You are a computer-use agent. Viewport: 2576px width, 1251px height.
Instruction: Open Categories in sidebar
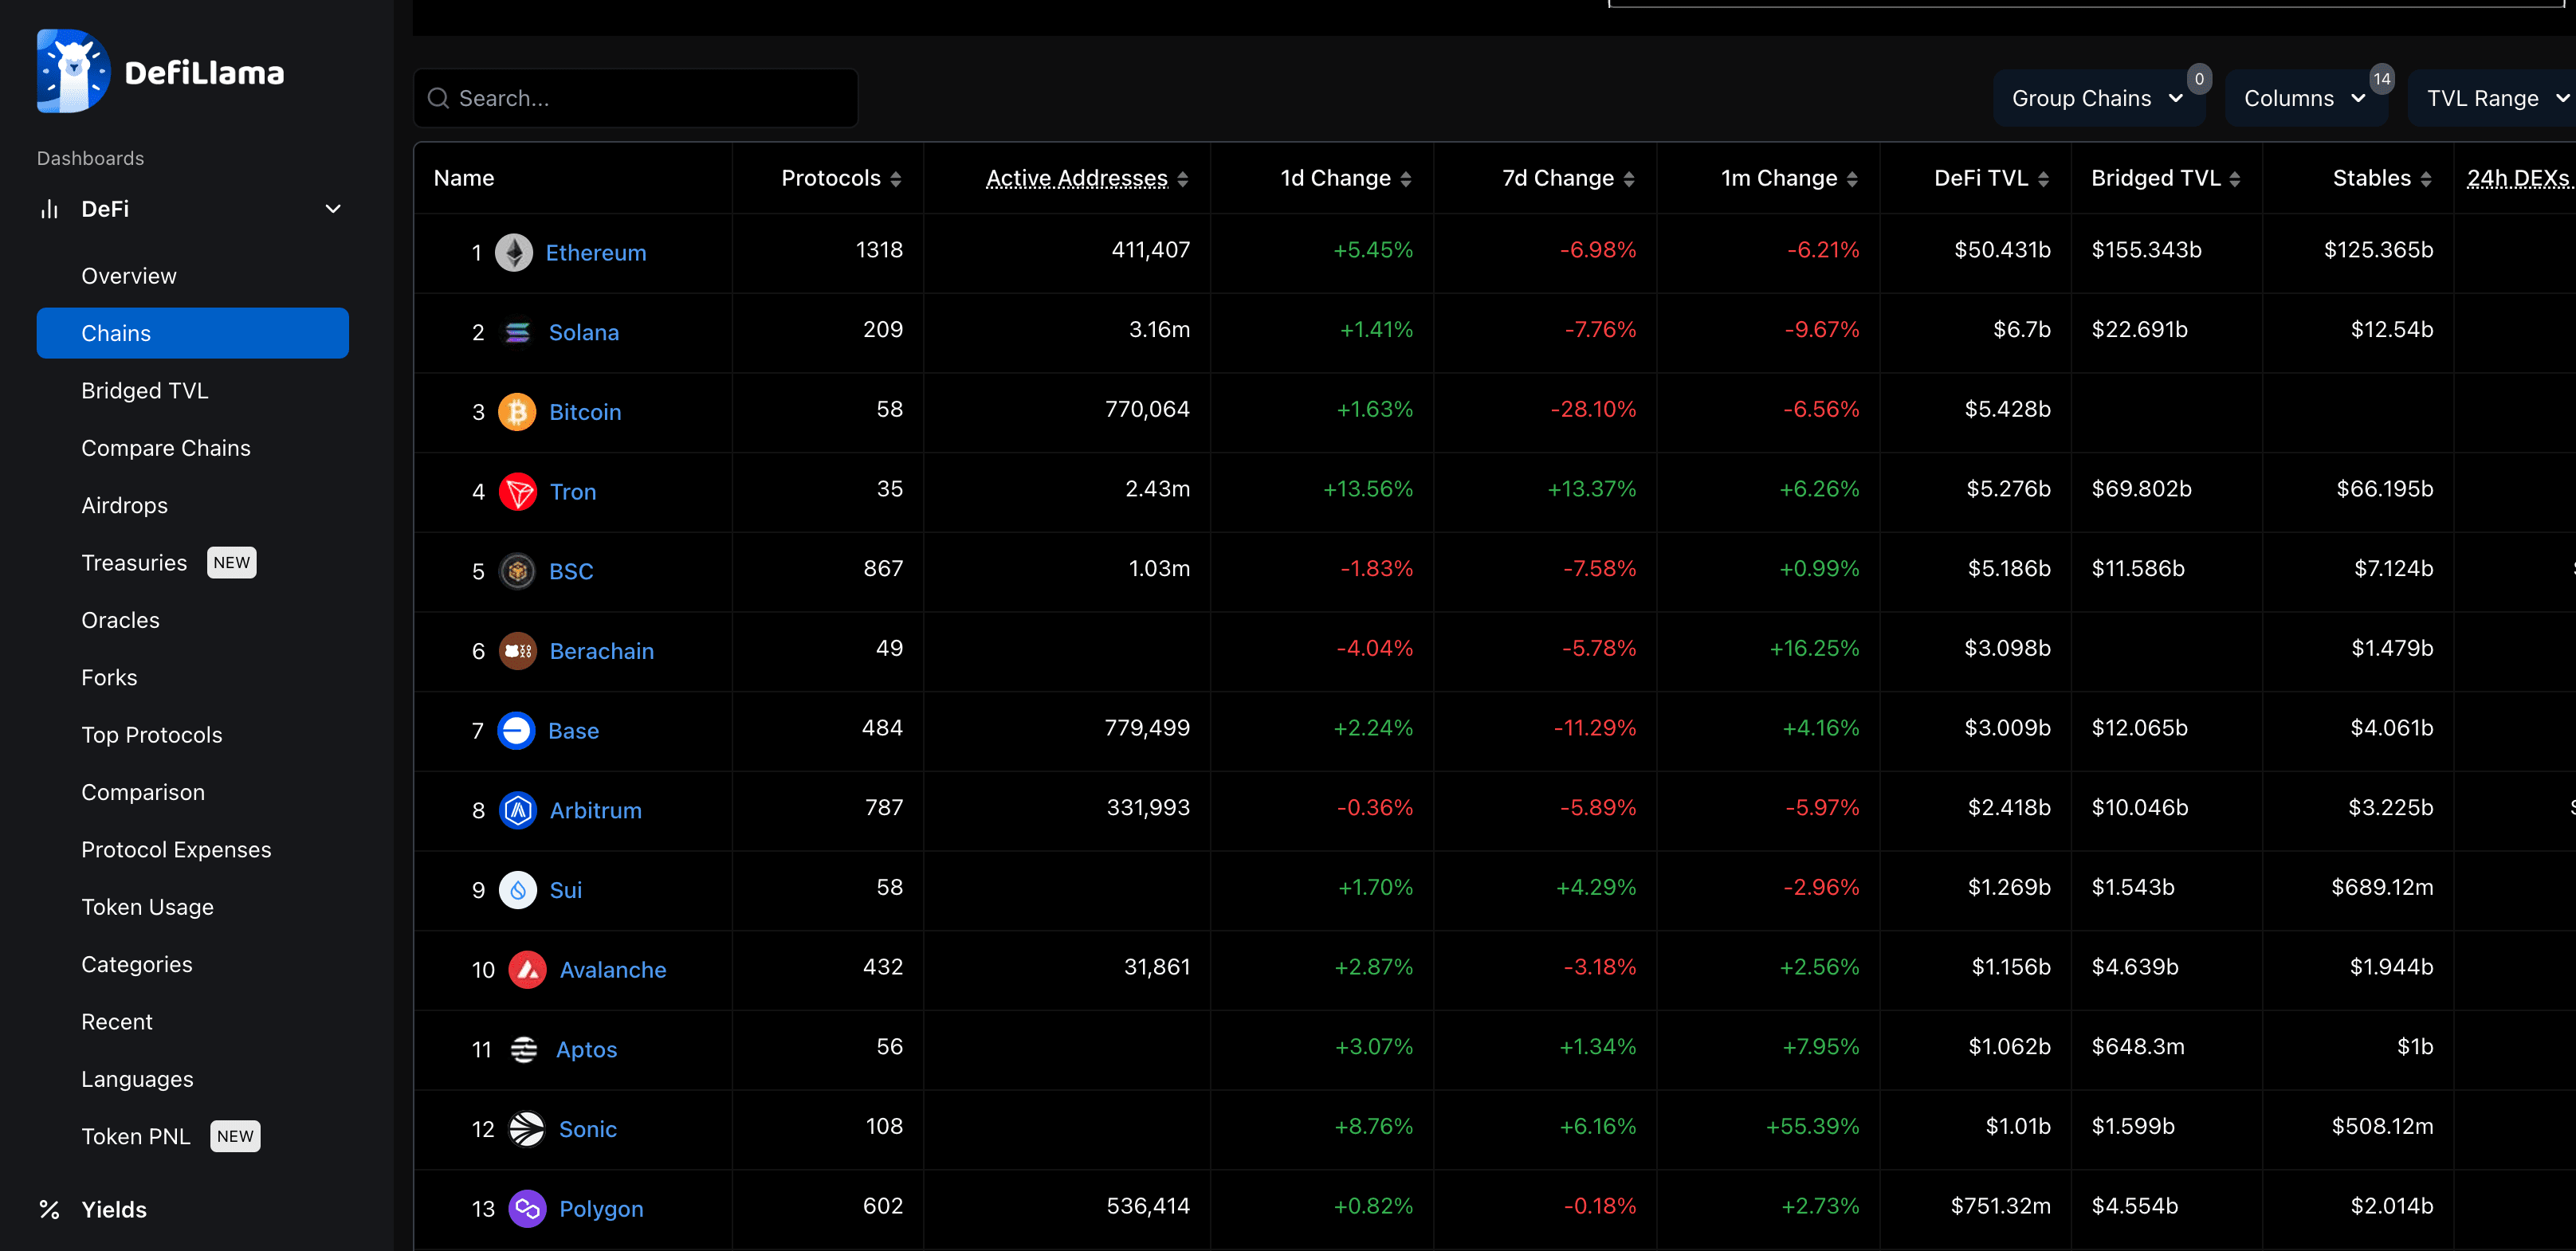click(x=137, y=964)
